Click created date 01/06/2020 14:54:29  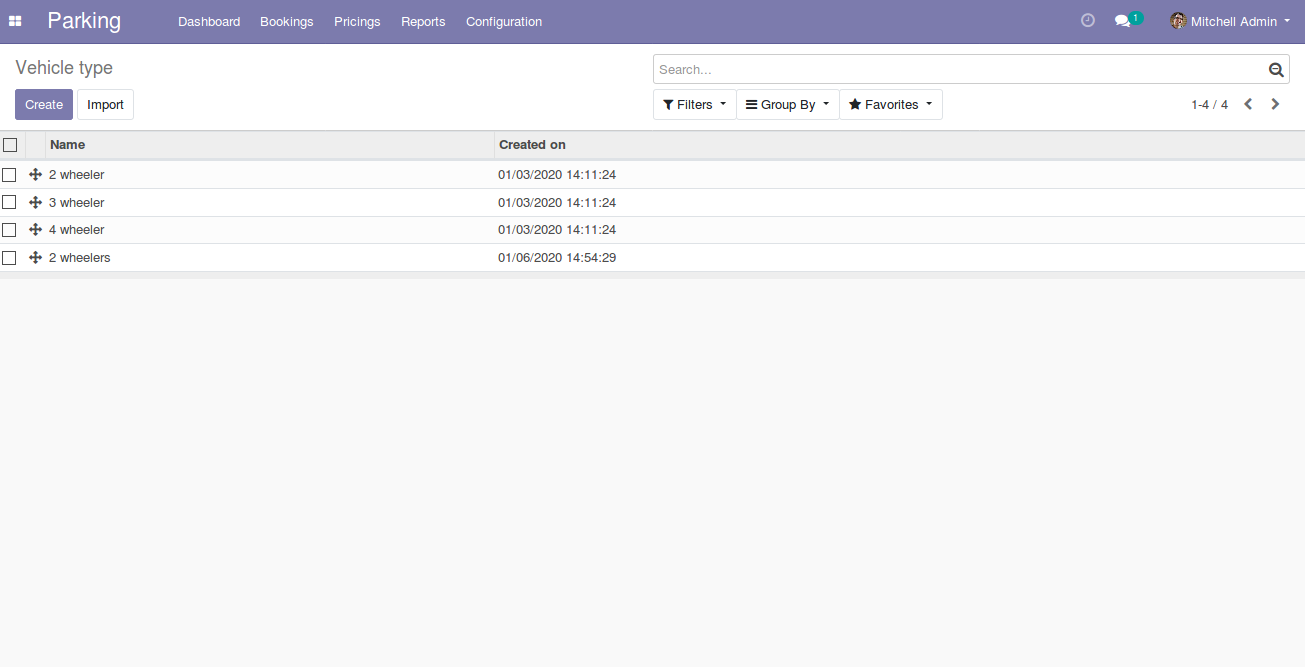557,258
